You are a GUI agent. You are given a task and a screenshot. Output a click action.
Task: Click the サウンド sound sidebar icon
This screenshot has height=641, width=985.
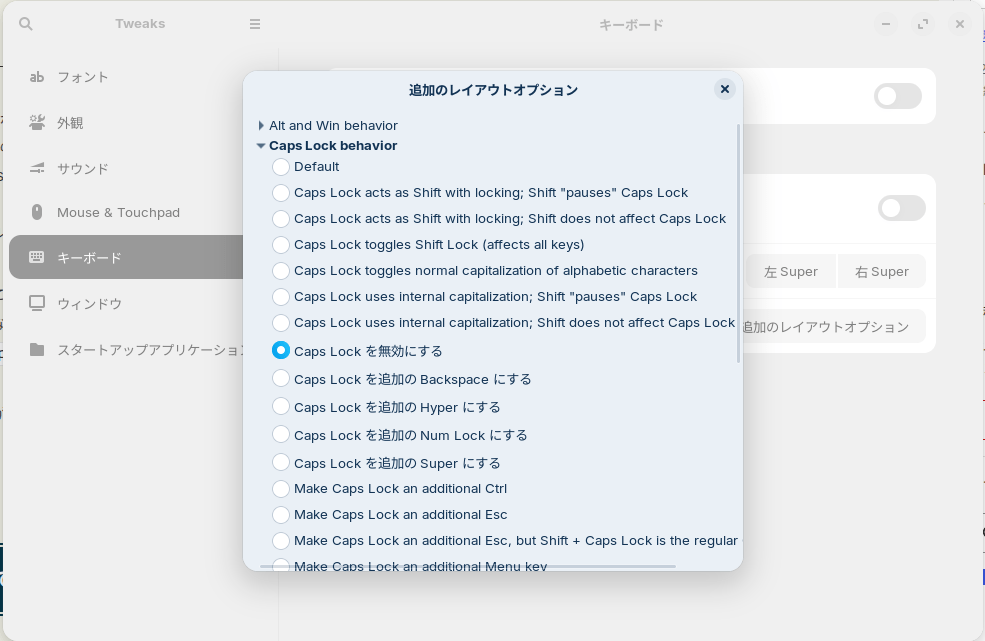pyautogui.click(x=36, y=168)
